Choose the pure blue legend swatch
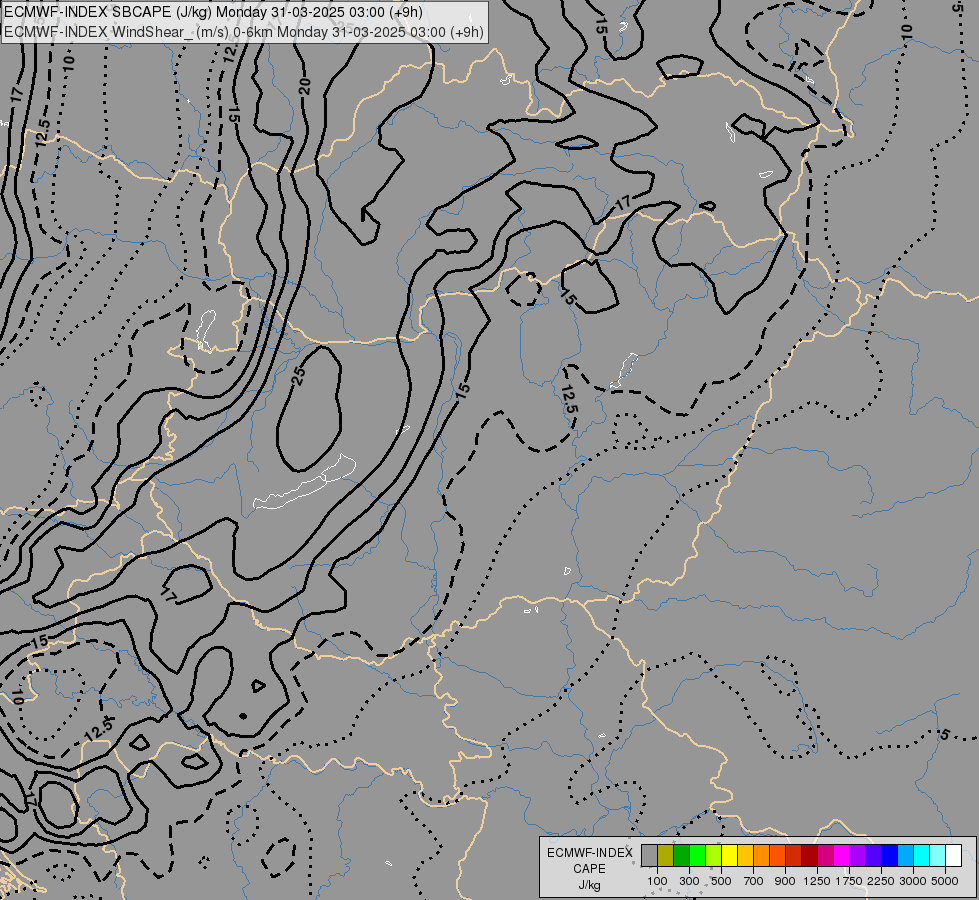Screen dimensions: 979x900 889,856
